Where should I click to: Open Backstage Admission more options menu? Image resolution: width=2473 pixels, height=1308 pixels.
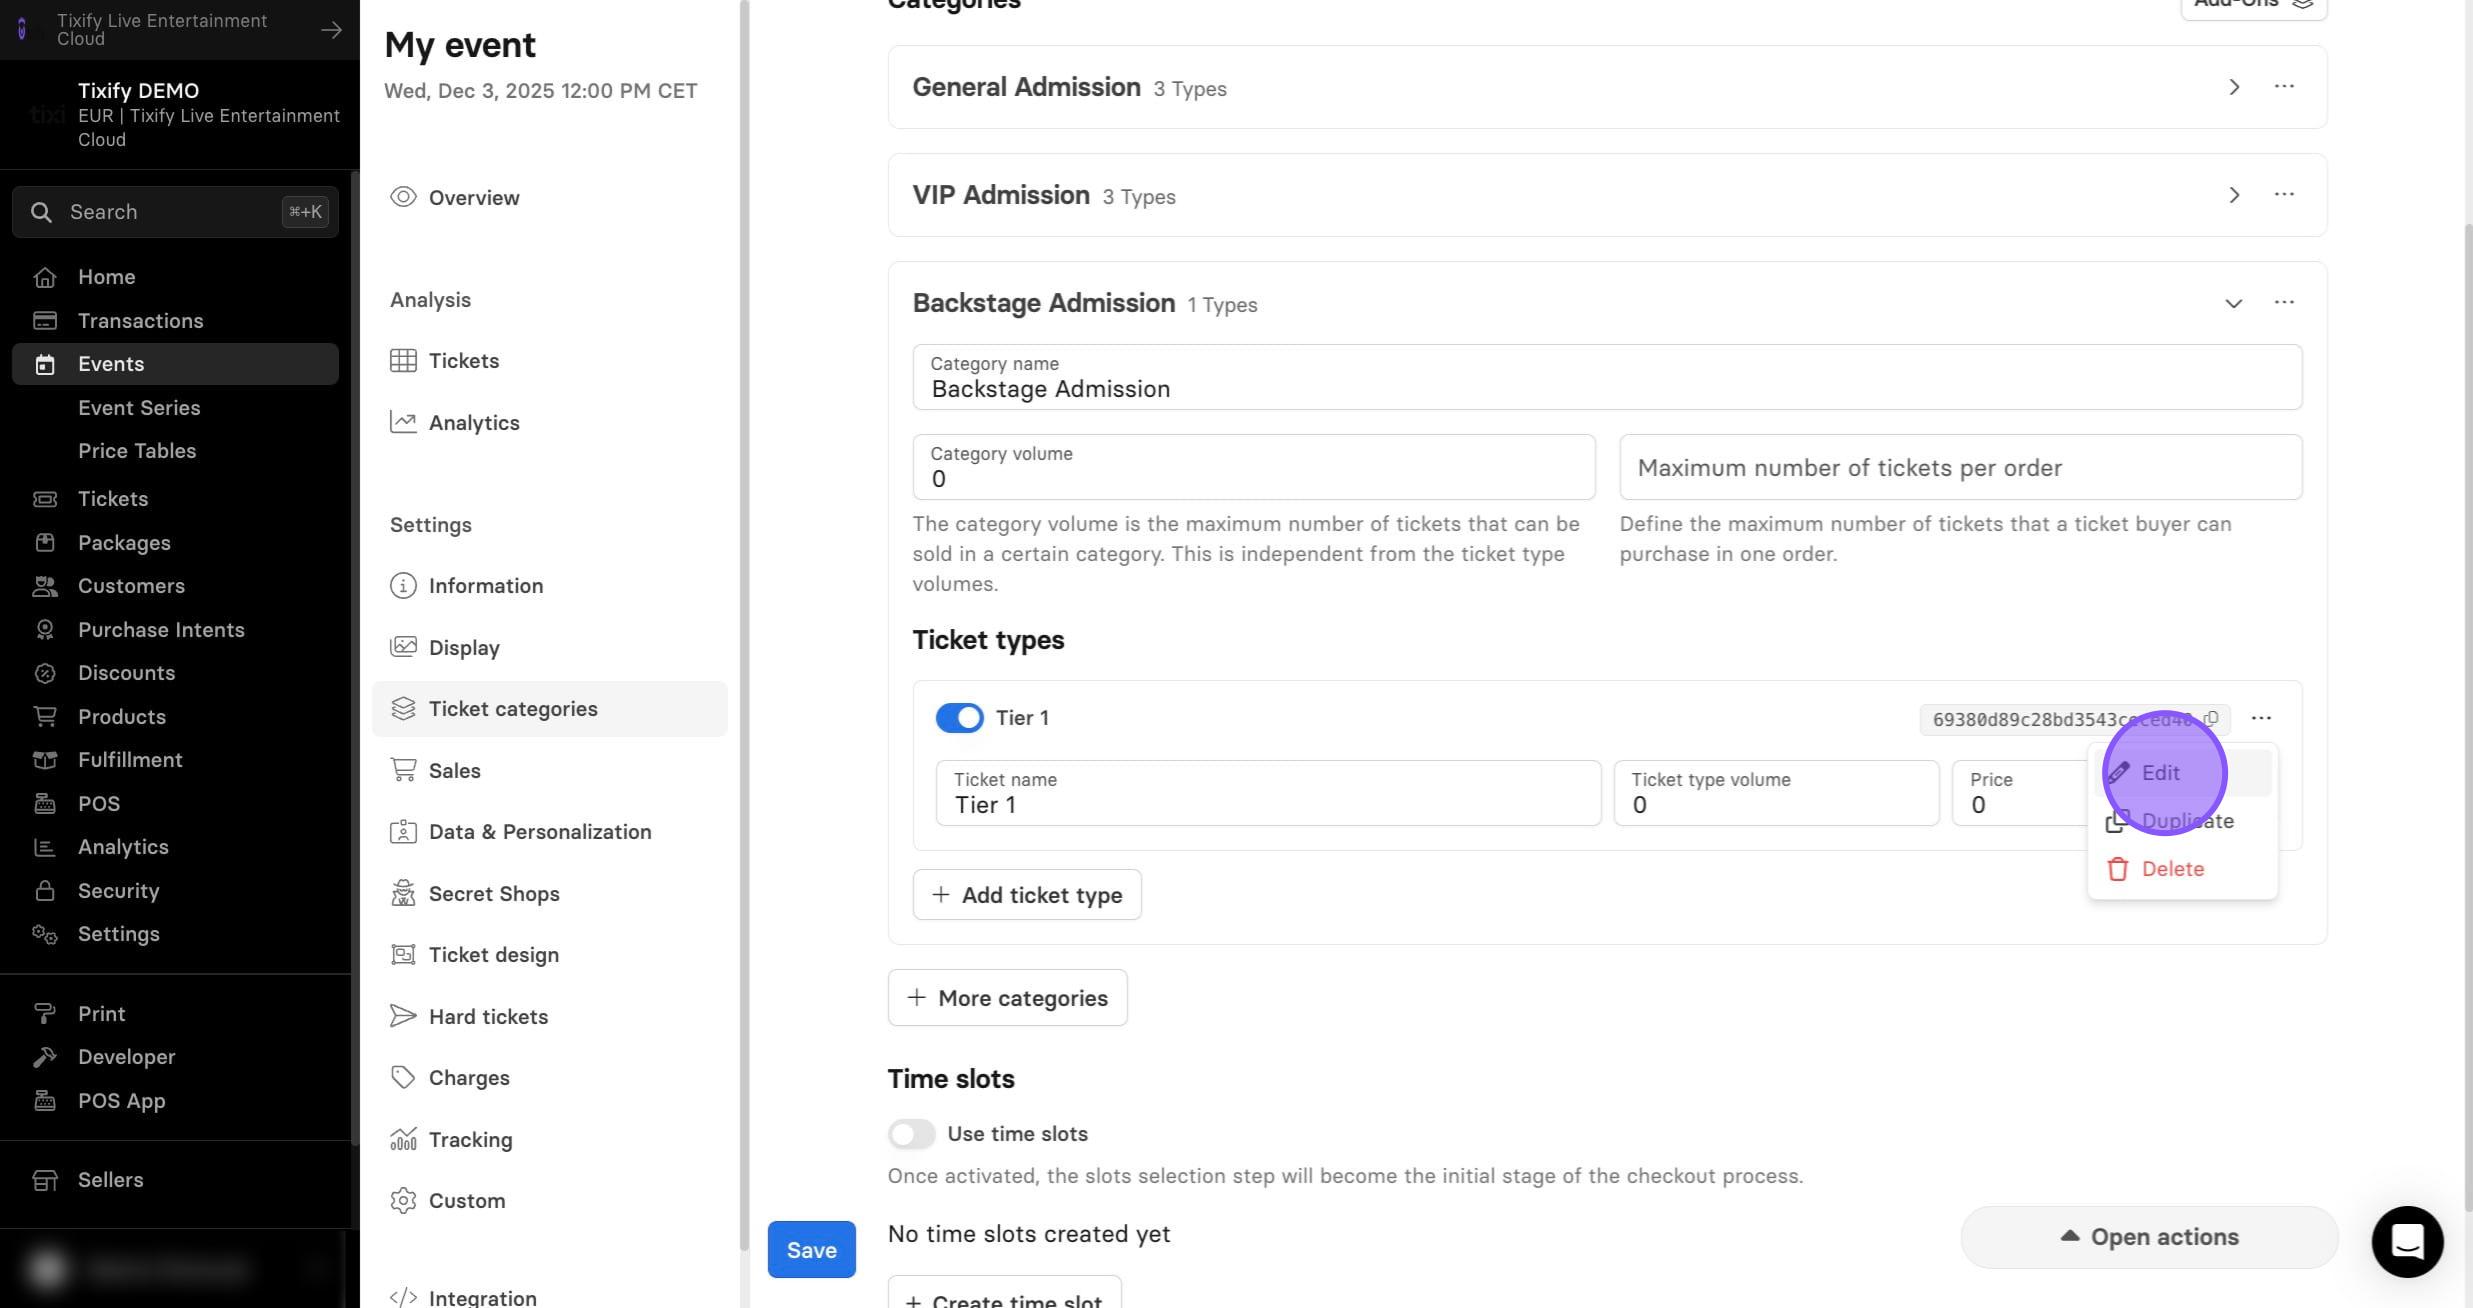2284,303
